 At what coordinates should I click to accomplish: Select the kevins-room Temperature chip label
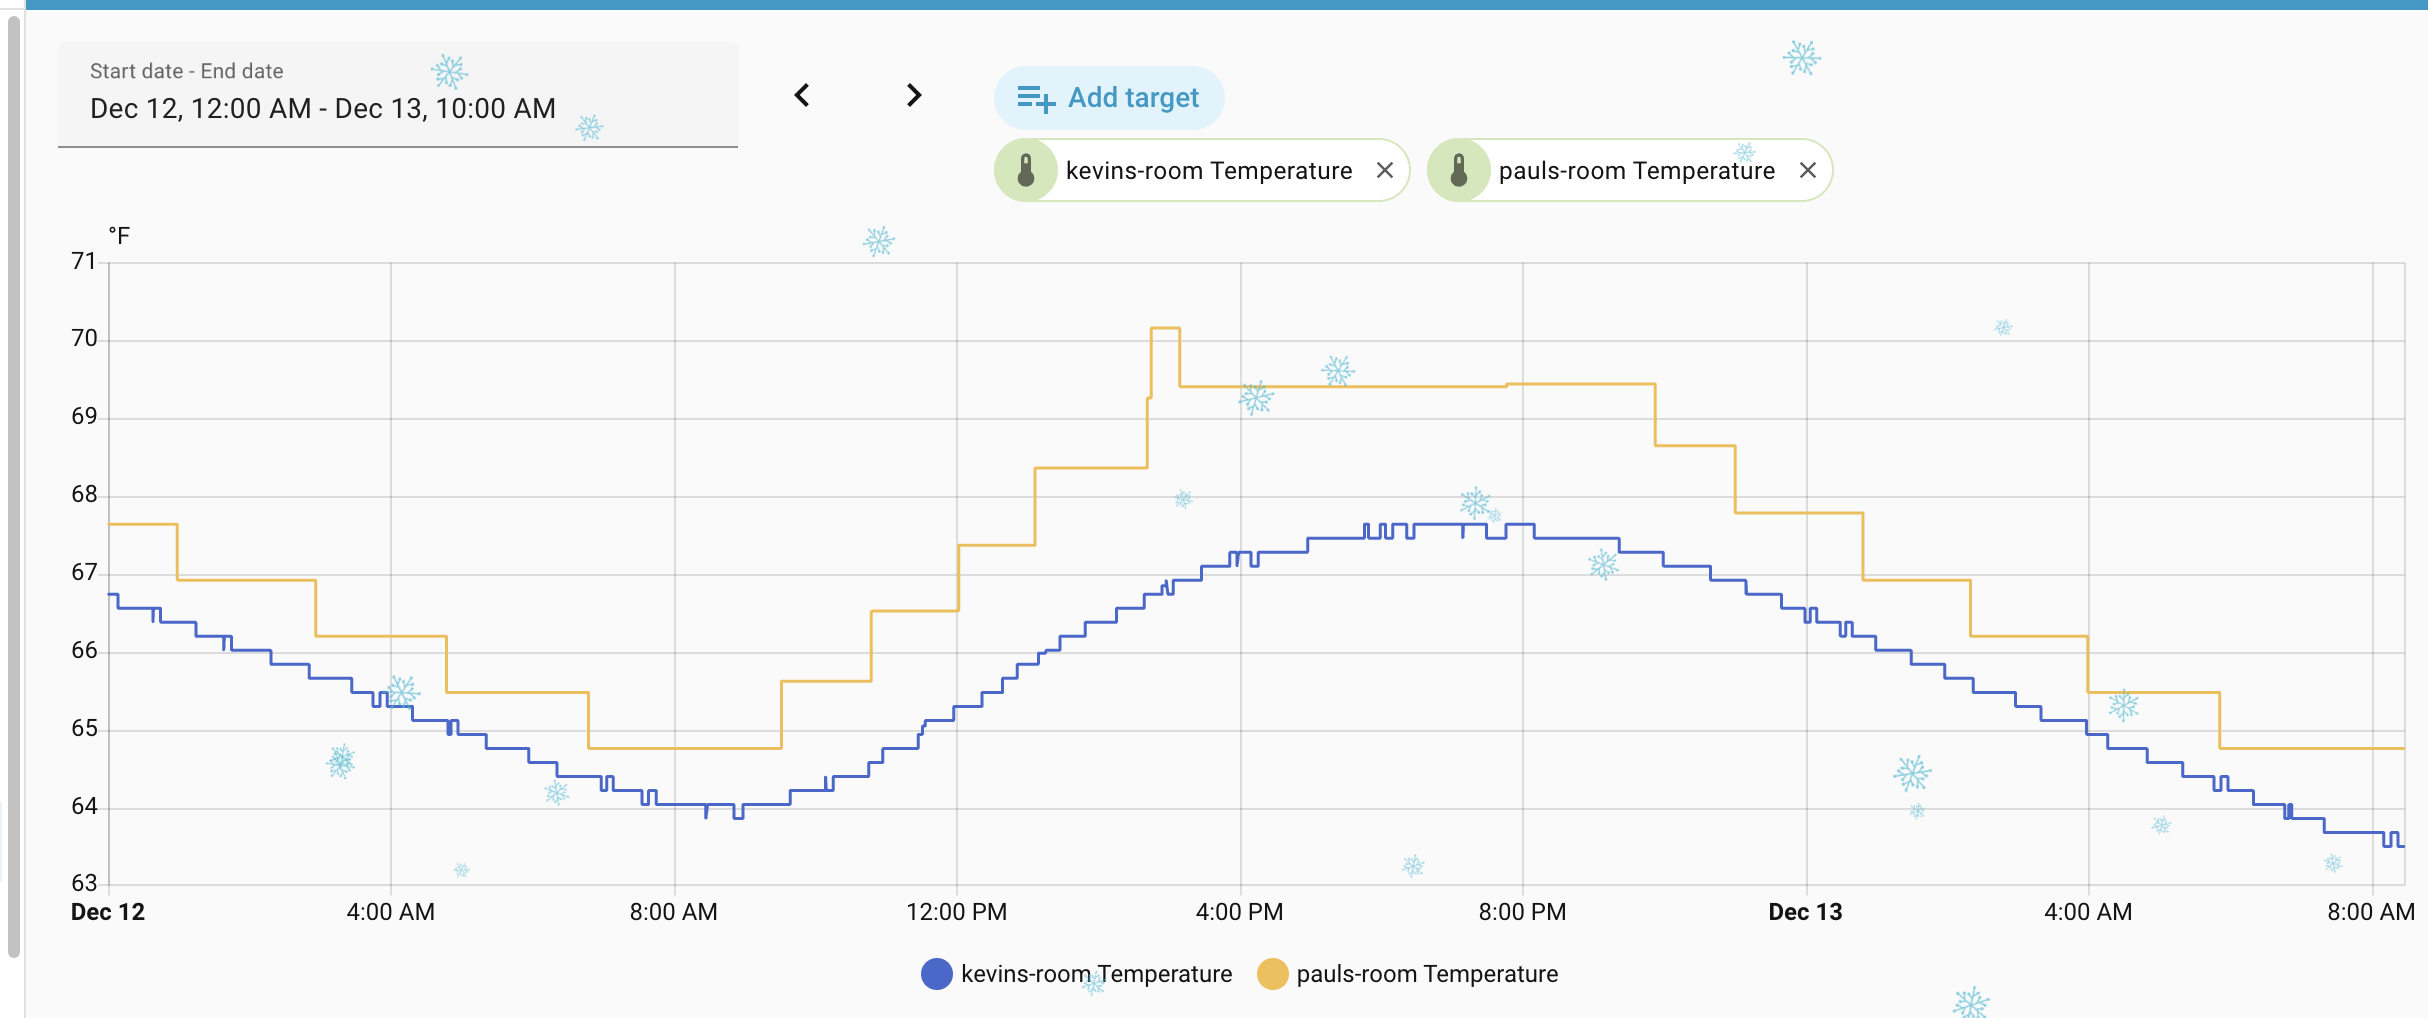click(x=1208, y=171)
